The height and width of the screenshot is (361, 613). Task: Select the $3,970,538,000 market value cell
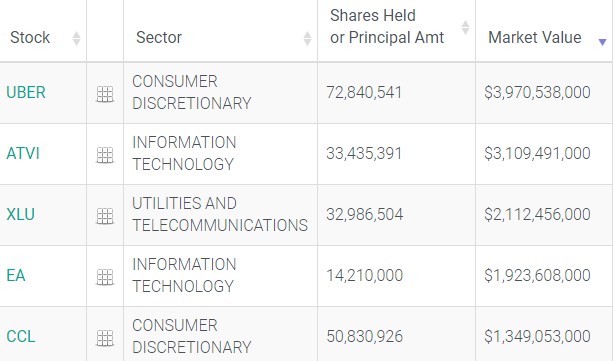coord(537,93)
